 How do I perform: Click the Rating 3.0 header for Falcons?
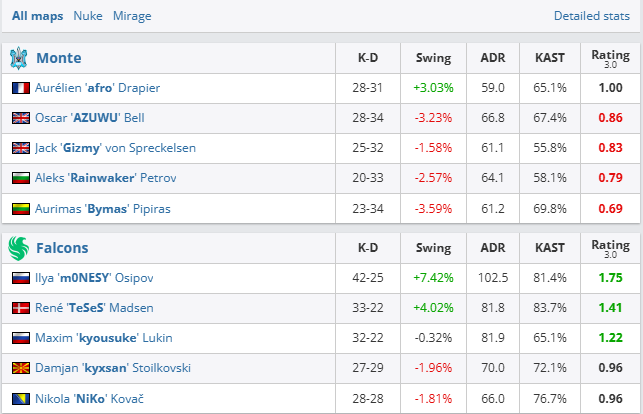[610, 248]
